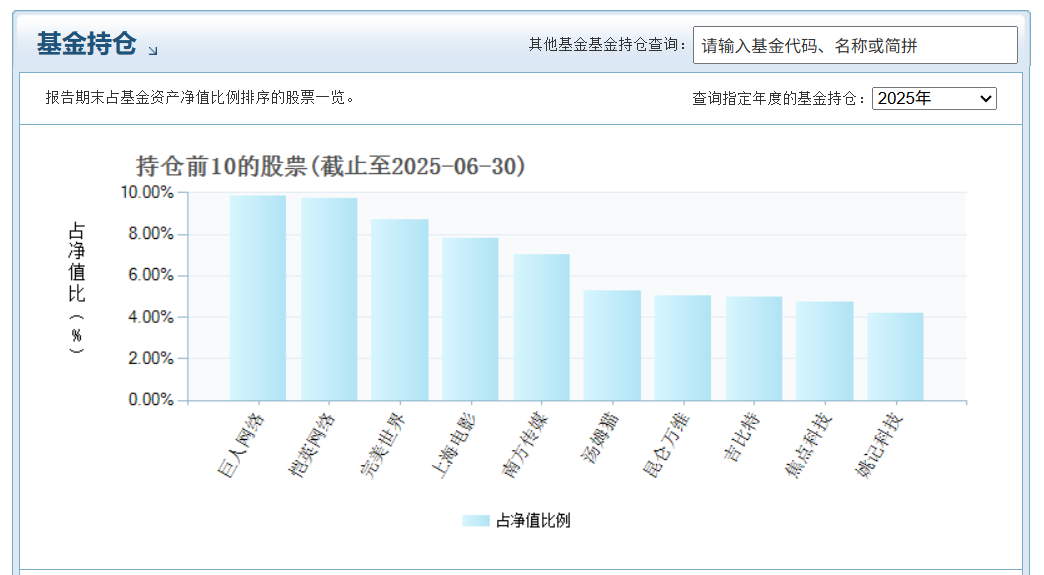
Task: Click the 姚记科技 axis label
Action: coord(878,445)
